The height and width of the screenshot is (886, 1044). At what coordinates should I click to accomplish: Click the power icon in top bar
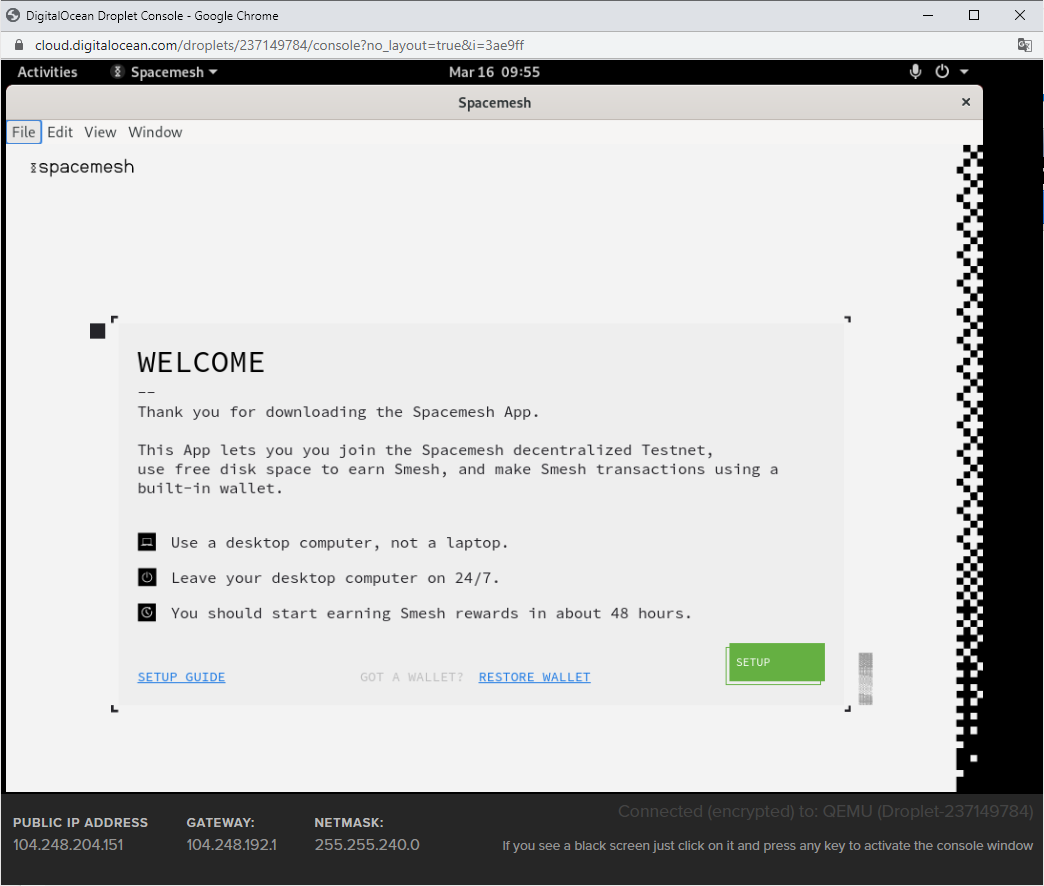941,71
